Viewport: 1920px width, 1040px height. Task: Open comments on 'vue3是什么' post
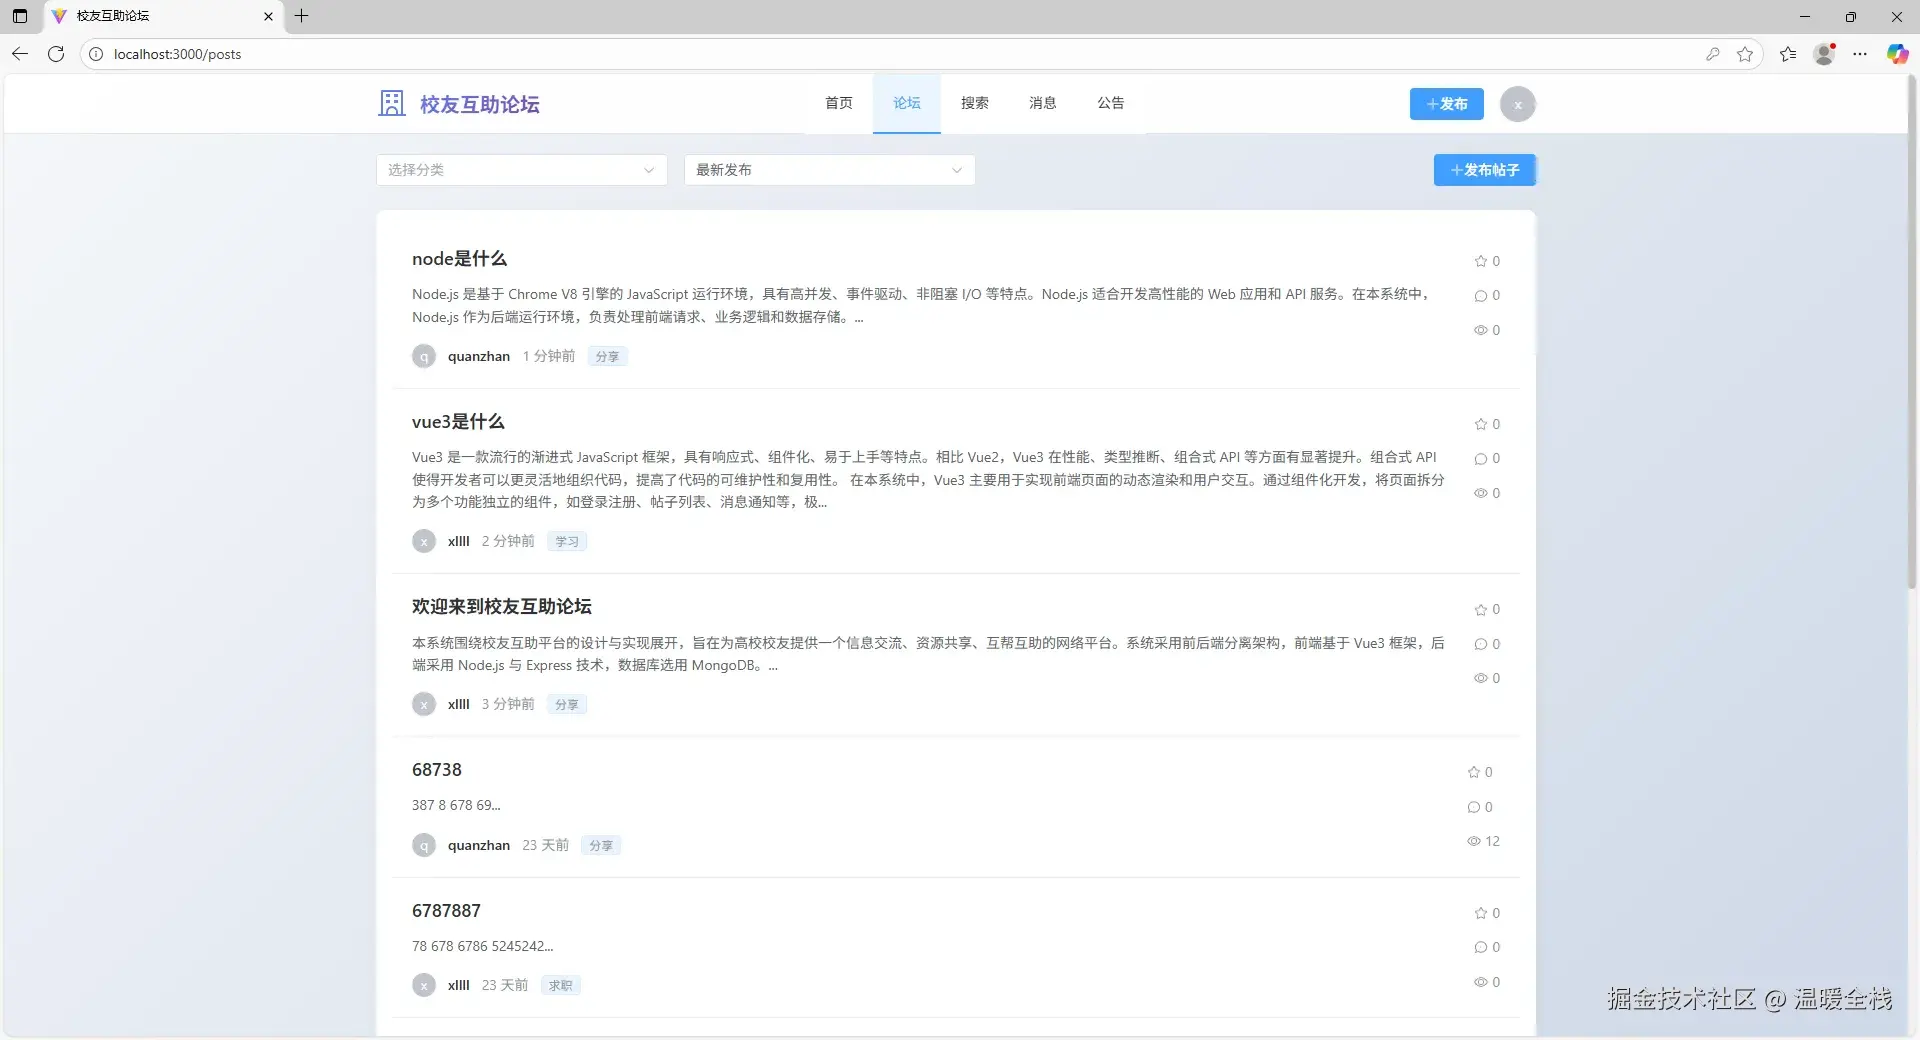(x=1481, y=459)
